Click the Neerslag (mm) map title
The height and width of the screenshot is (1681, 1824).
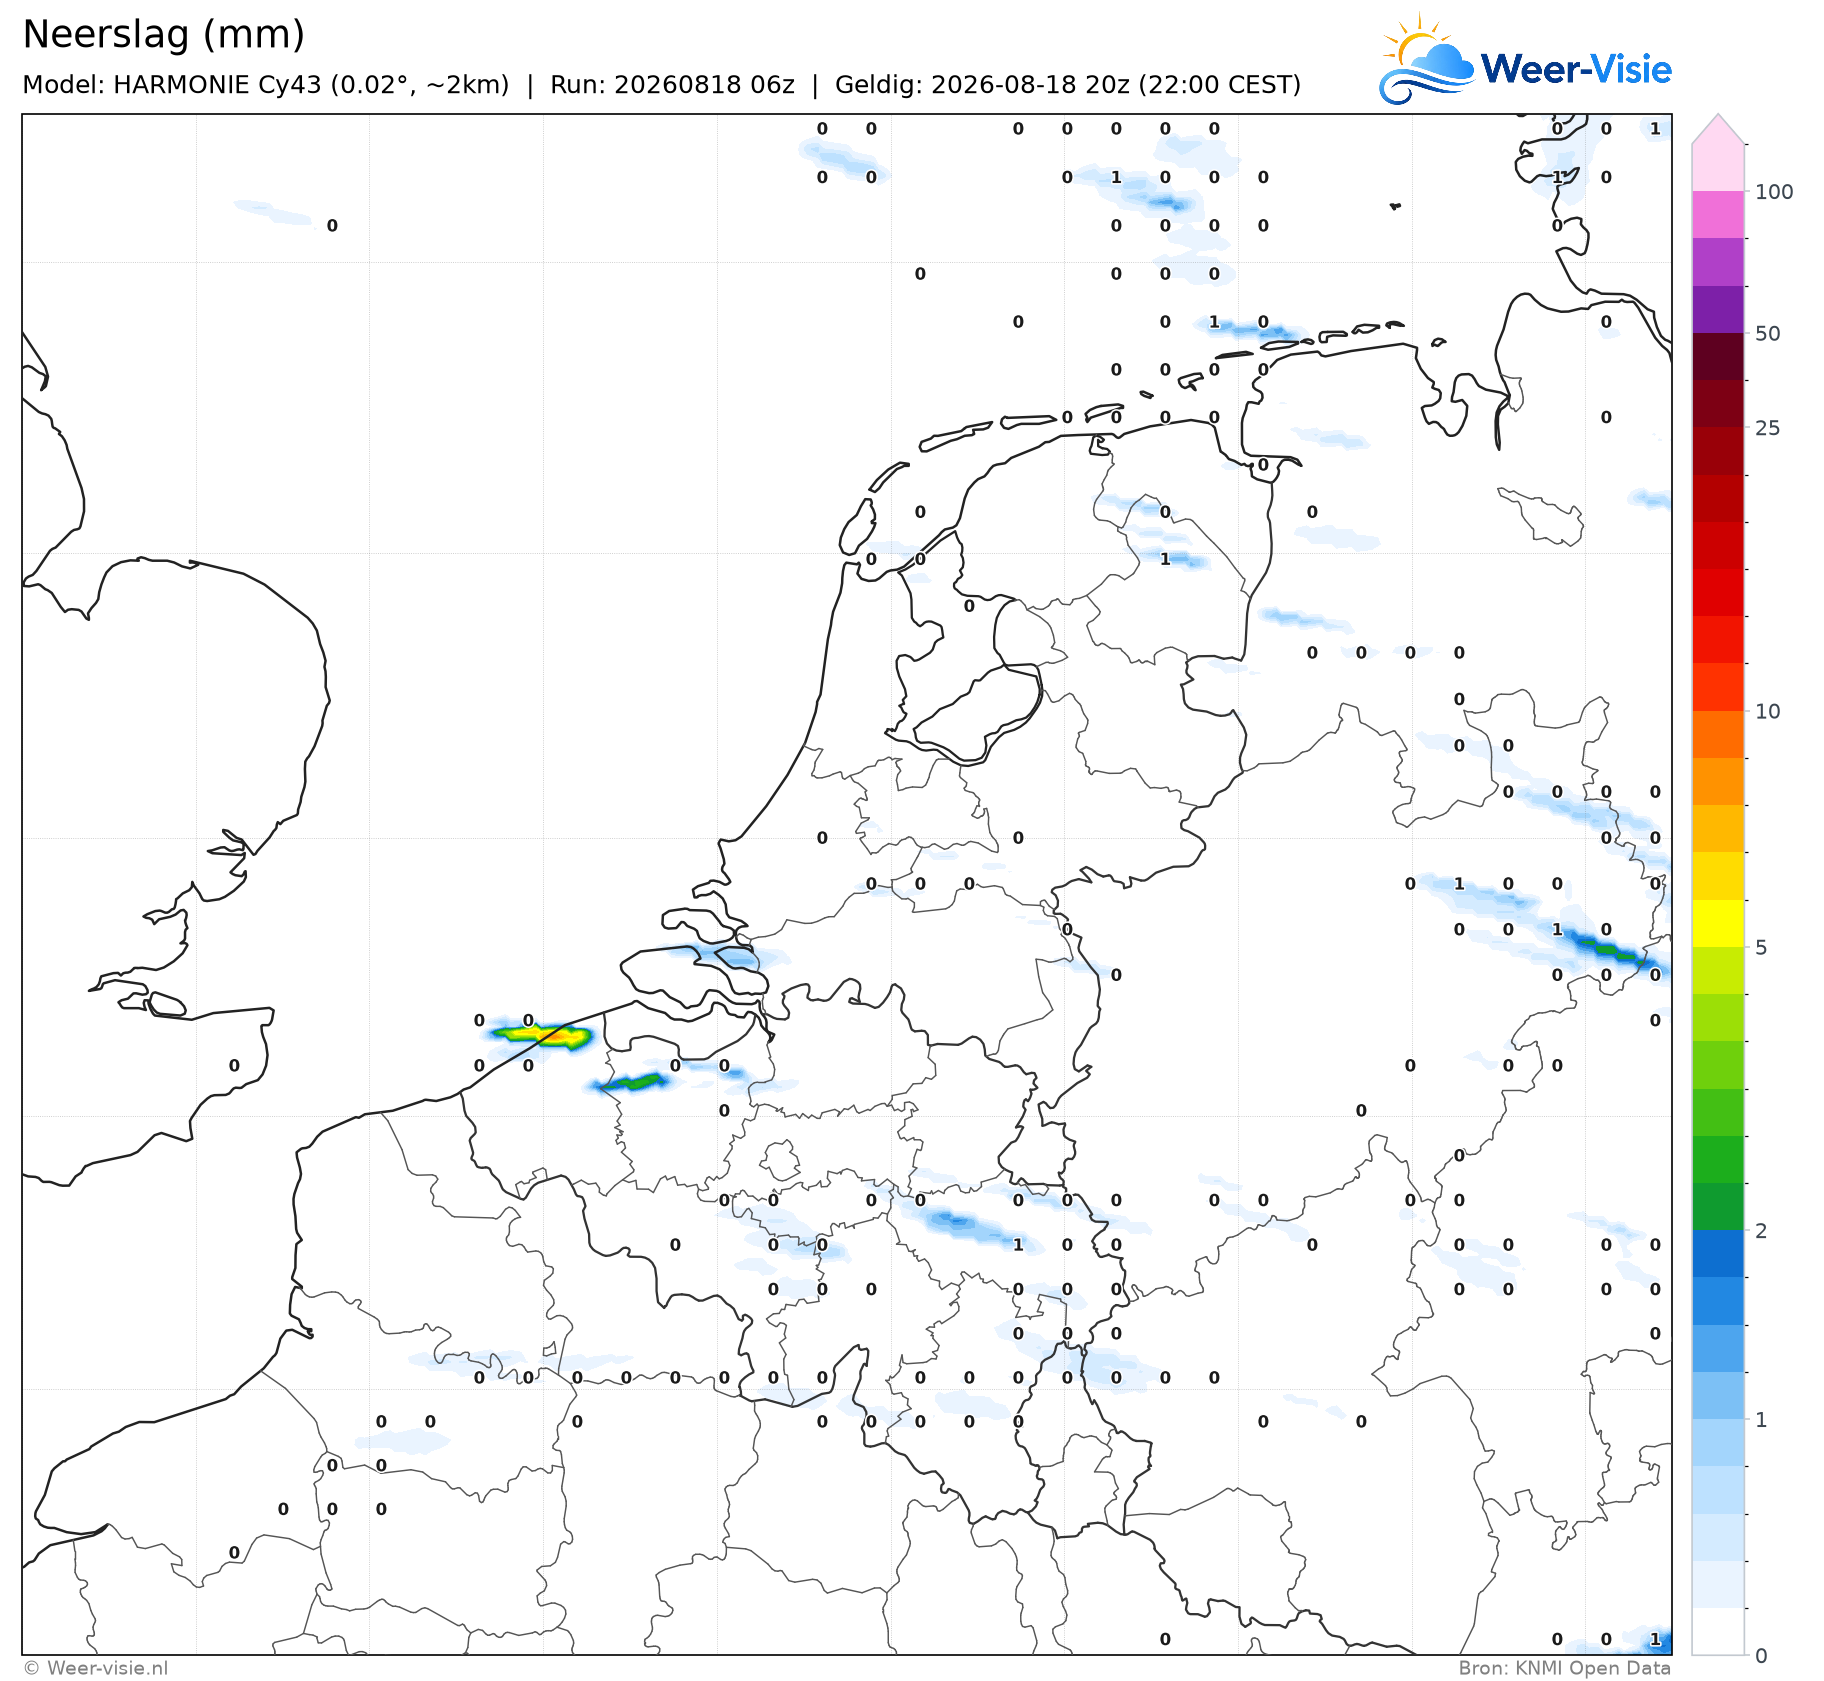point(163,35)
